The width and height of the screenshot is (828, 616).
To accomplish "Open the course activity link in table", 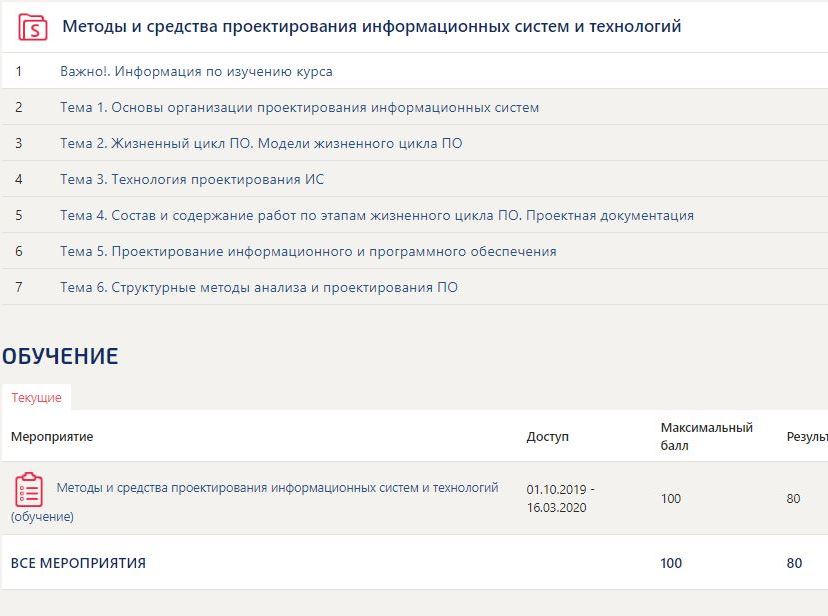I will click(x=277, y=488).
